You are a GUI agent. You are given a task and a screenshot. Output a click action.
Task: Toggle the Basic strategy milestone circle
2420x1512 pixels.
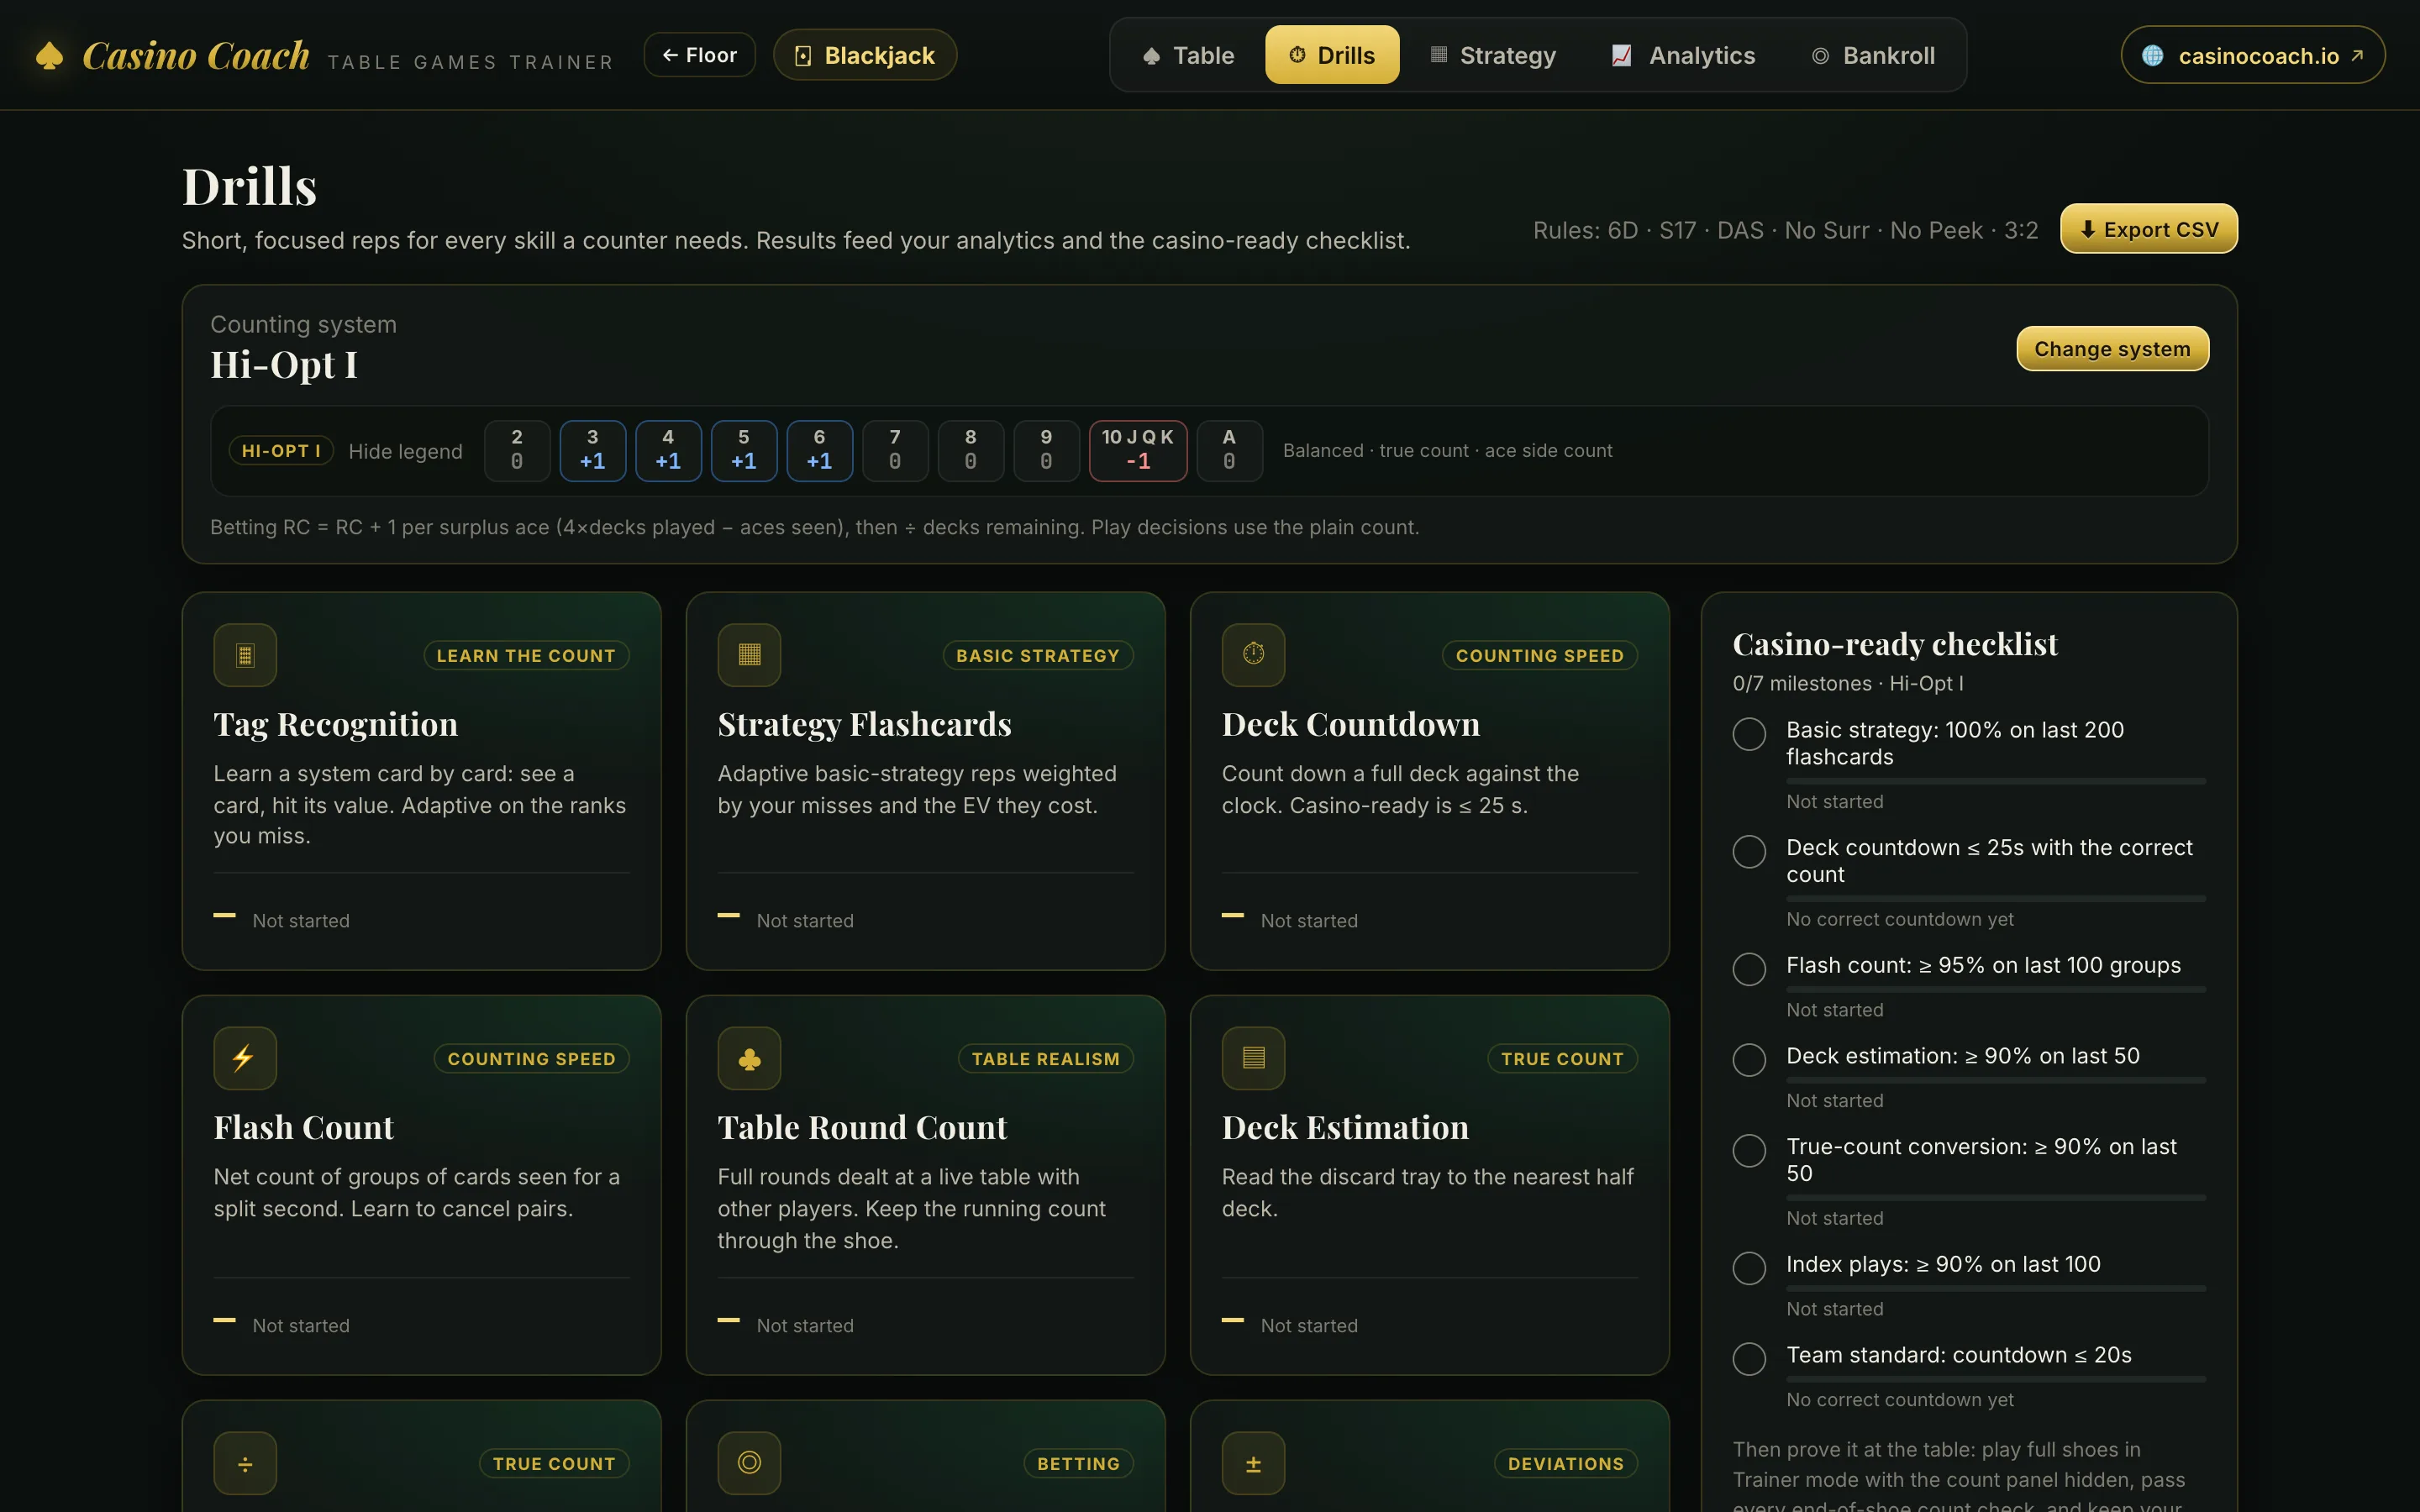(x=1749, y=734)
